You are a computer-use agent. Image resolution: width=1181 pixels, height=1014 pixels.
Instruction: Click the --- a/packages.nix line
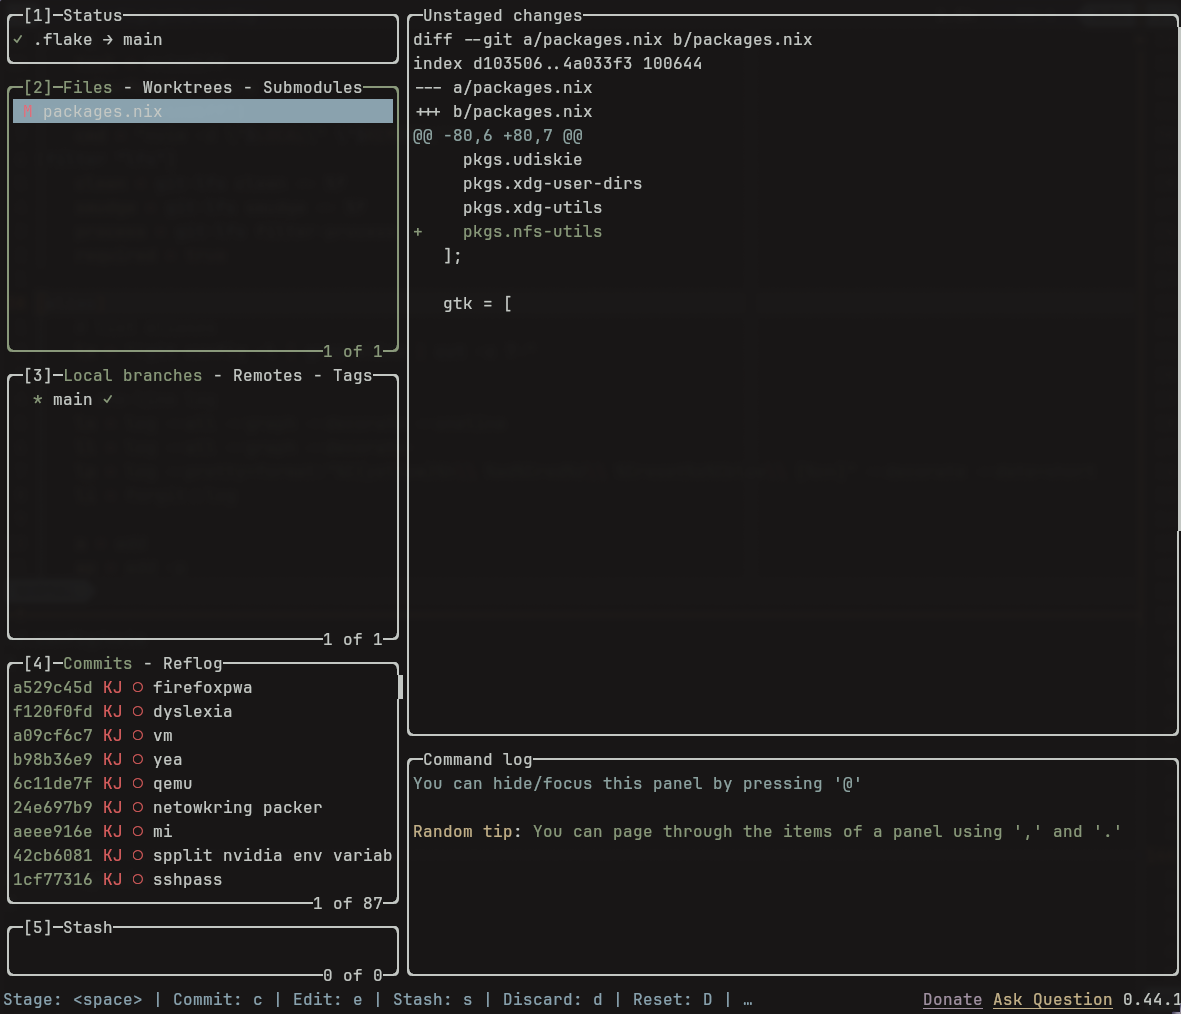(502, 87)
